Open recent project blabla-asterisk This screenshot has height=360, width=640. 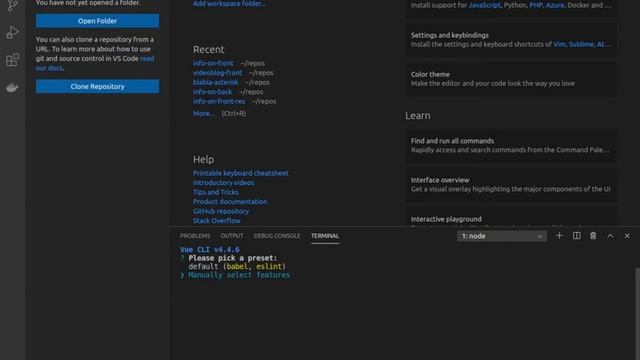point(216,82)
